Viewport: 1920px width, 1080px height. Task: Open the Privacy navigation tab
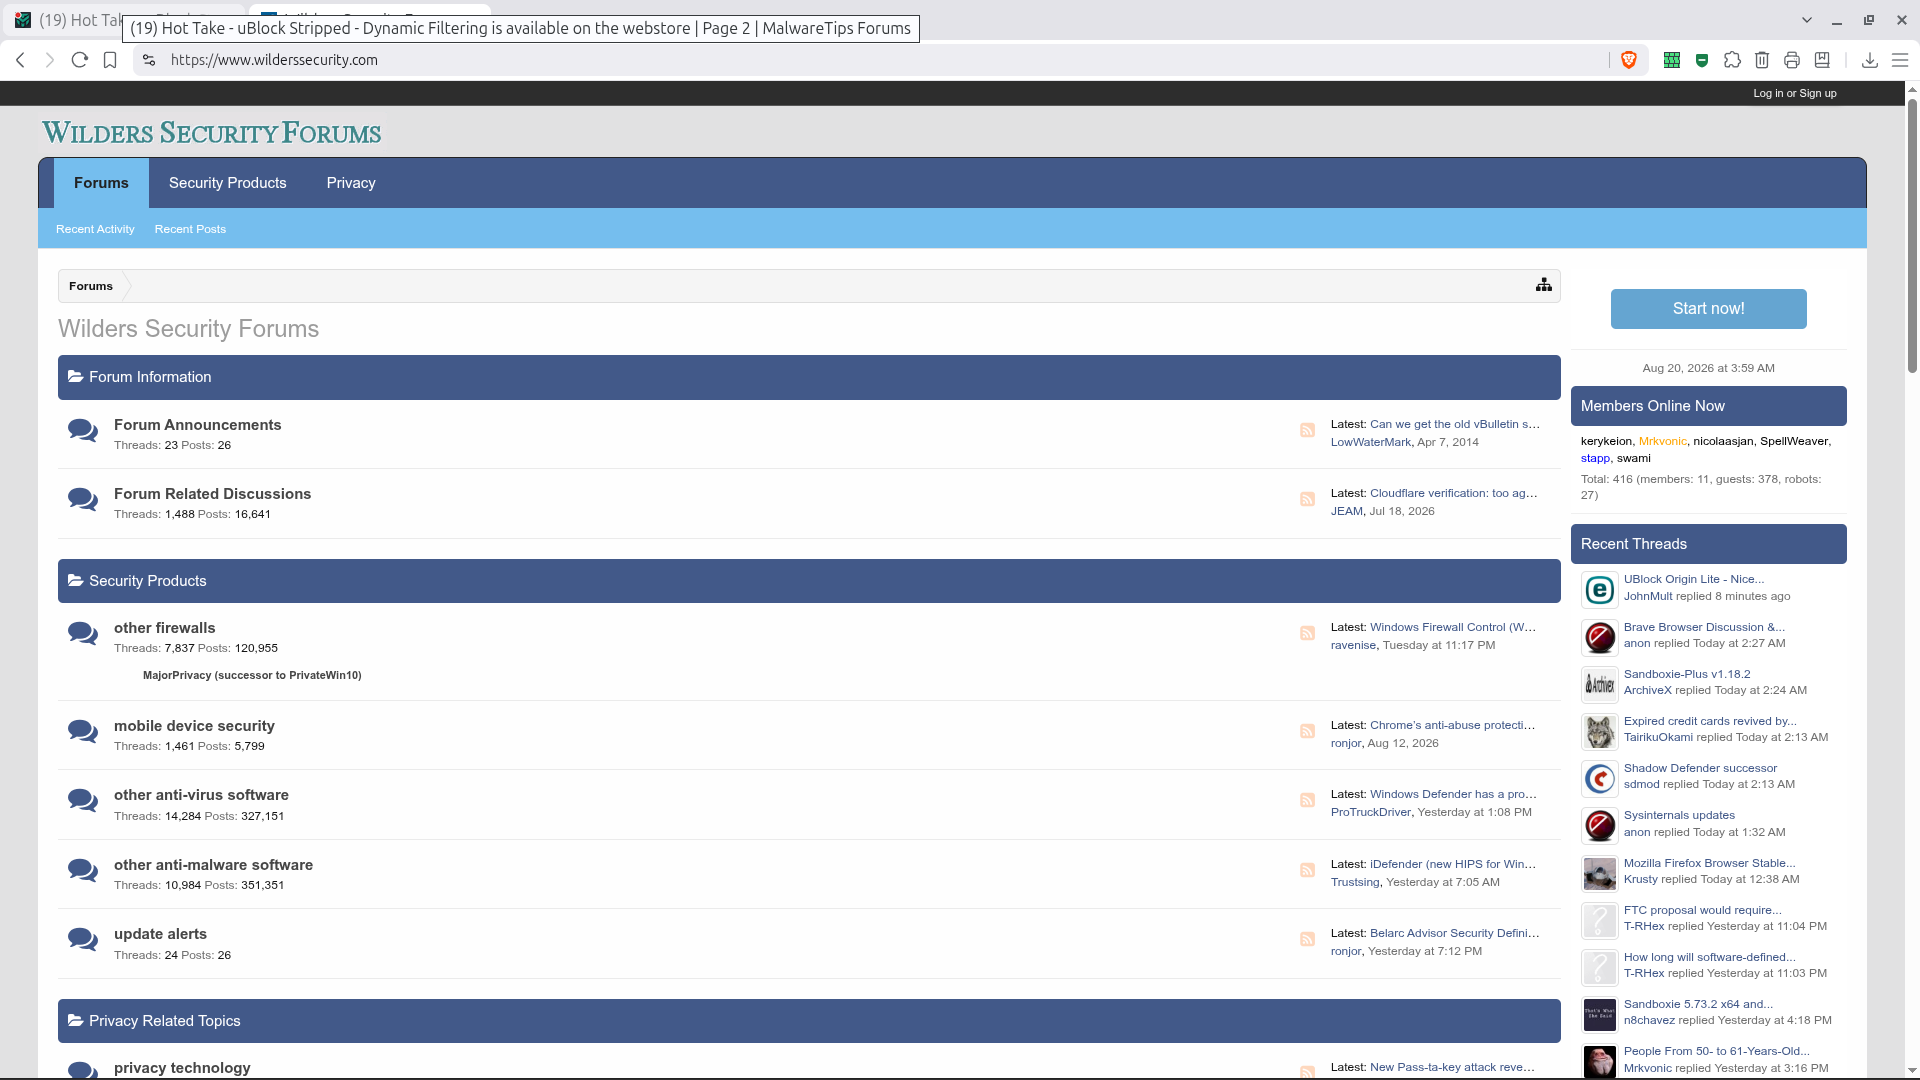click(351, 183)
